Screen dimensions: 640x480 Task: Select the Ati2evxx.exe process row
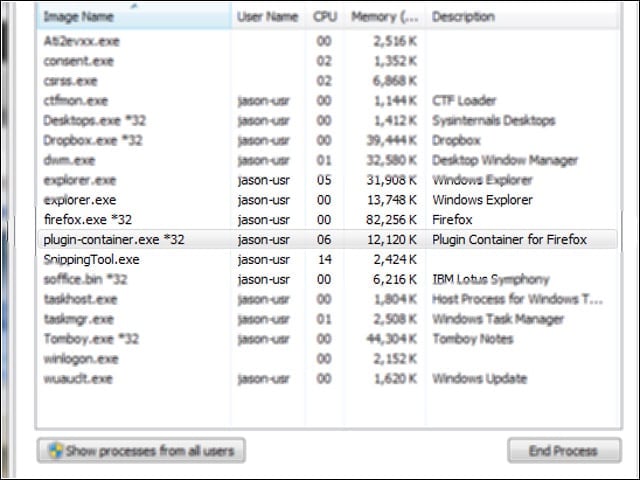pos(329,41)
